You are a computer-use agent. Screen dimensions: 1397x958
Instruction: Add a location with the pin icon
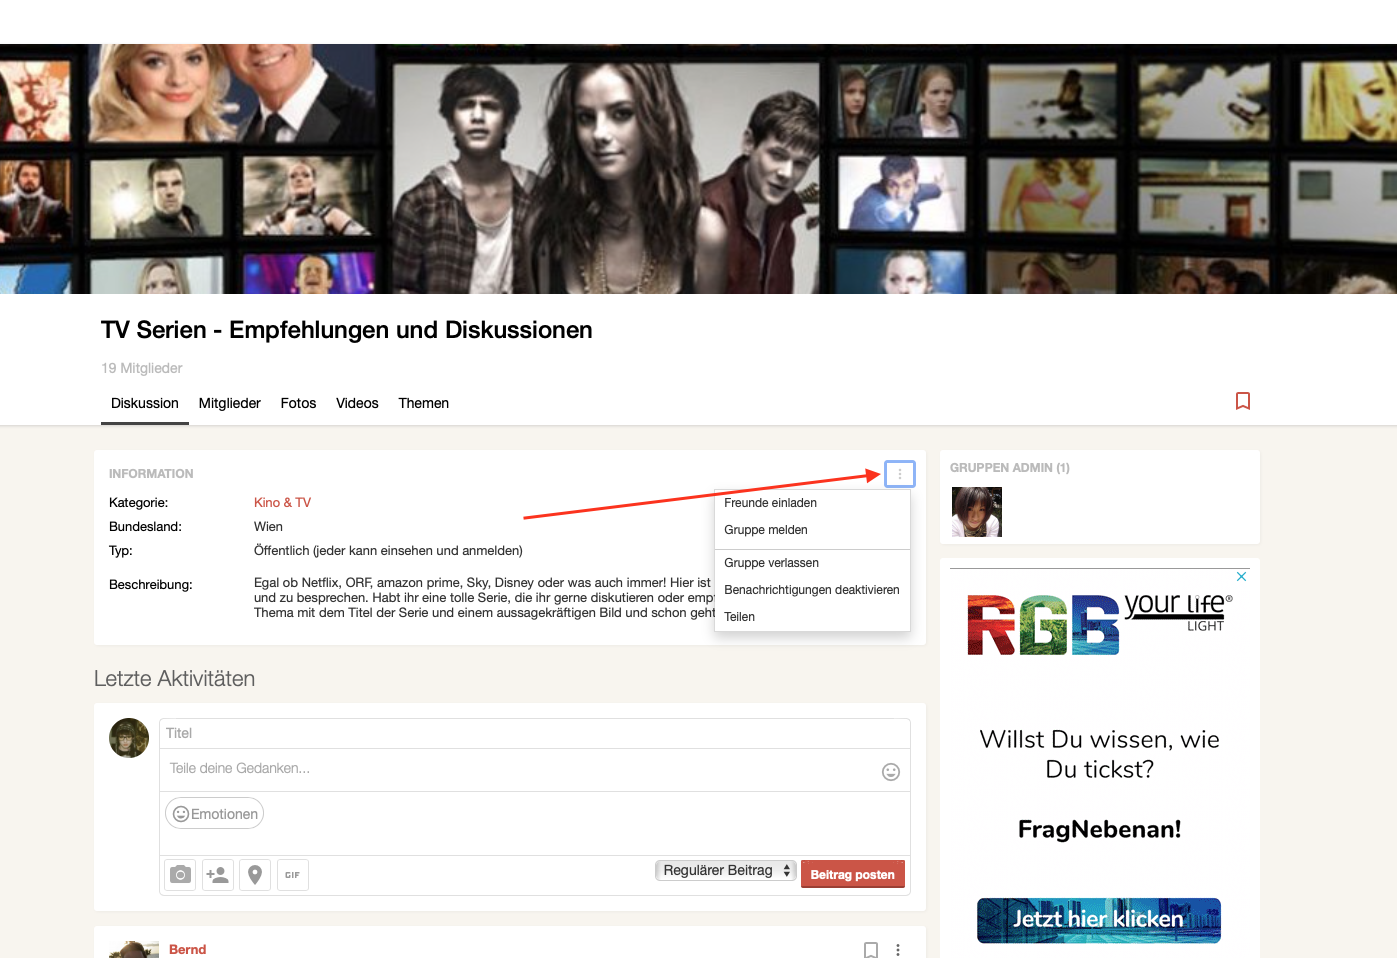[x=255, y=875]
